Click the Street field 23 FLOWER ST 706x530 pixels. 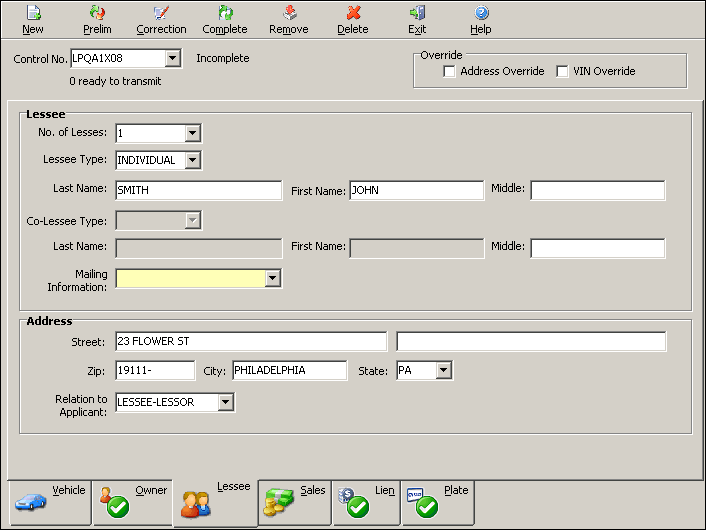click(251, 341)
